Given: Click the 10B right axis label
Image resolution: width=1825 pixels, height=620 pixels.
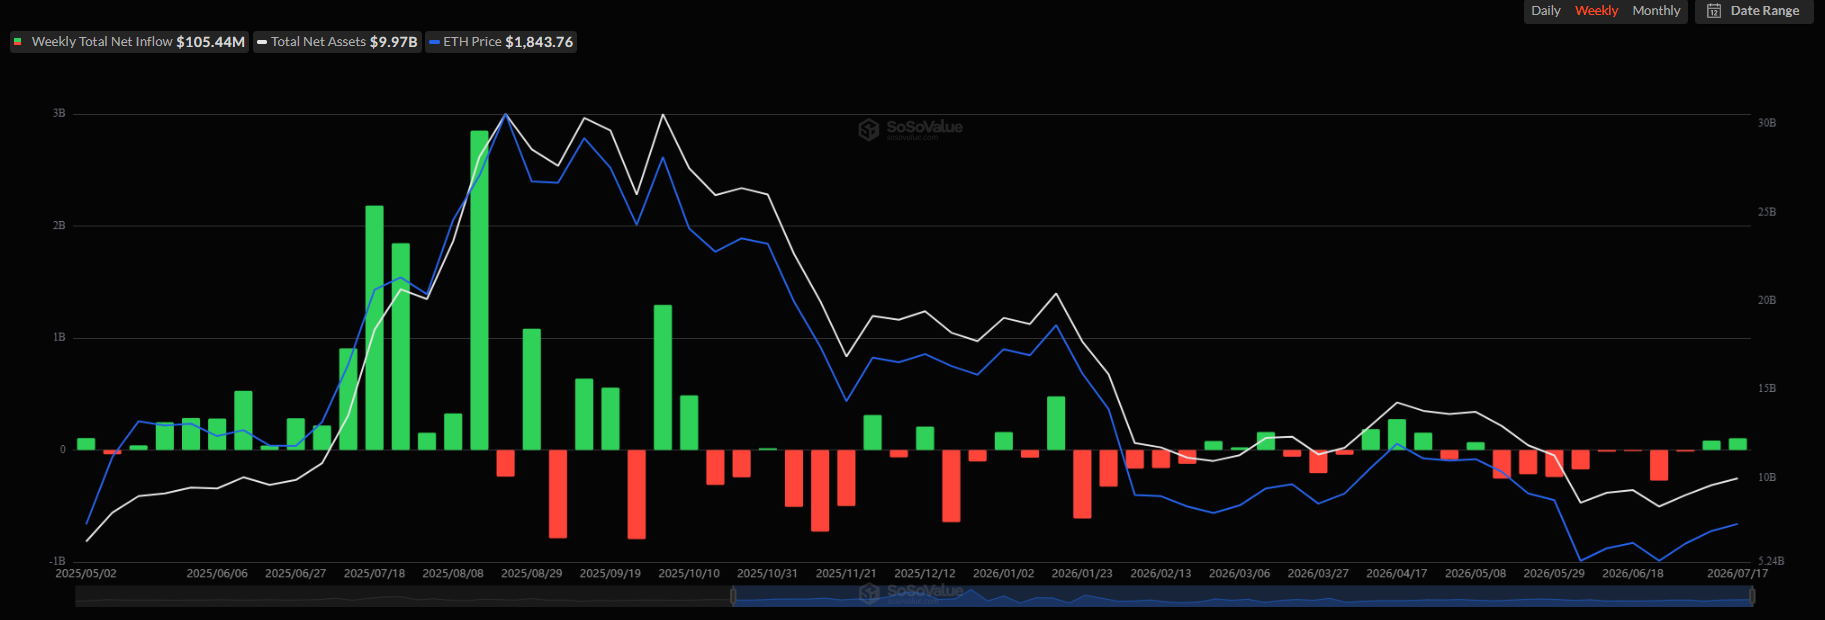Looking at the screenshot, I should tap(1767, 477).
